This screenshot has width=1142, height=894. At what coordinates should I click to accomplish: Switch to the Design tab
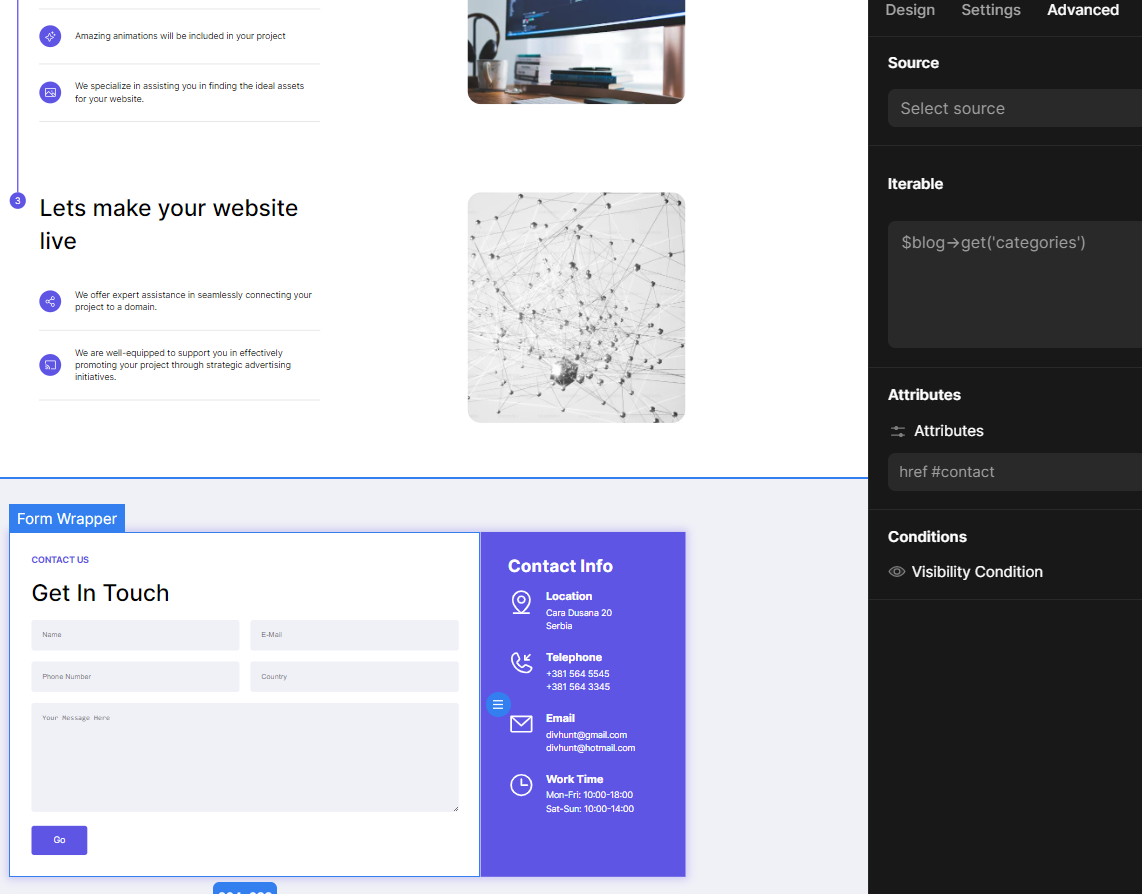point(910,10)
